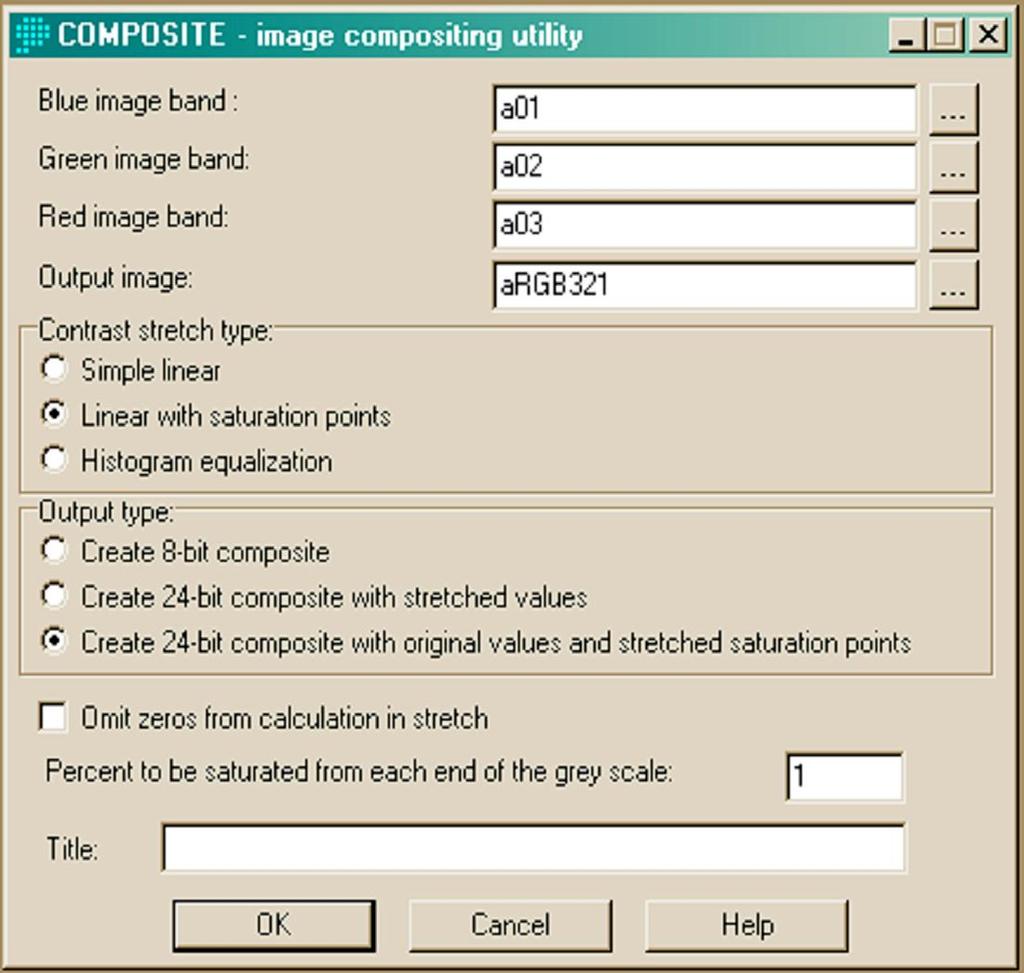Image resolution: width=1024 pixels, height=973 pixels.
Task: Click the Output image name field
Action: (705, 285)
